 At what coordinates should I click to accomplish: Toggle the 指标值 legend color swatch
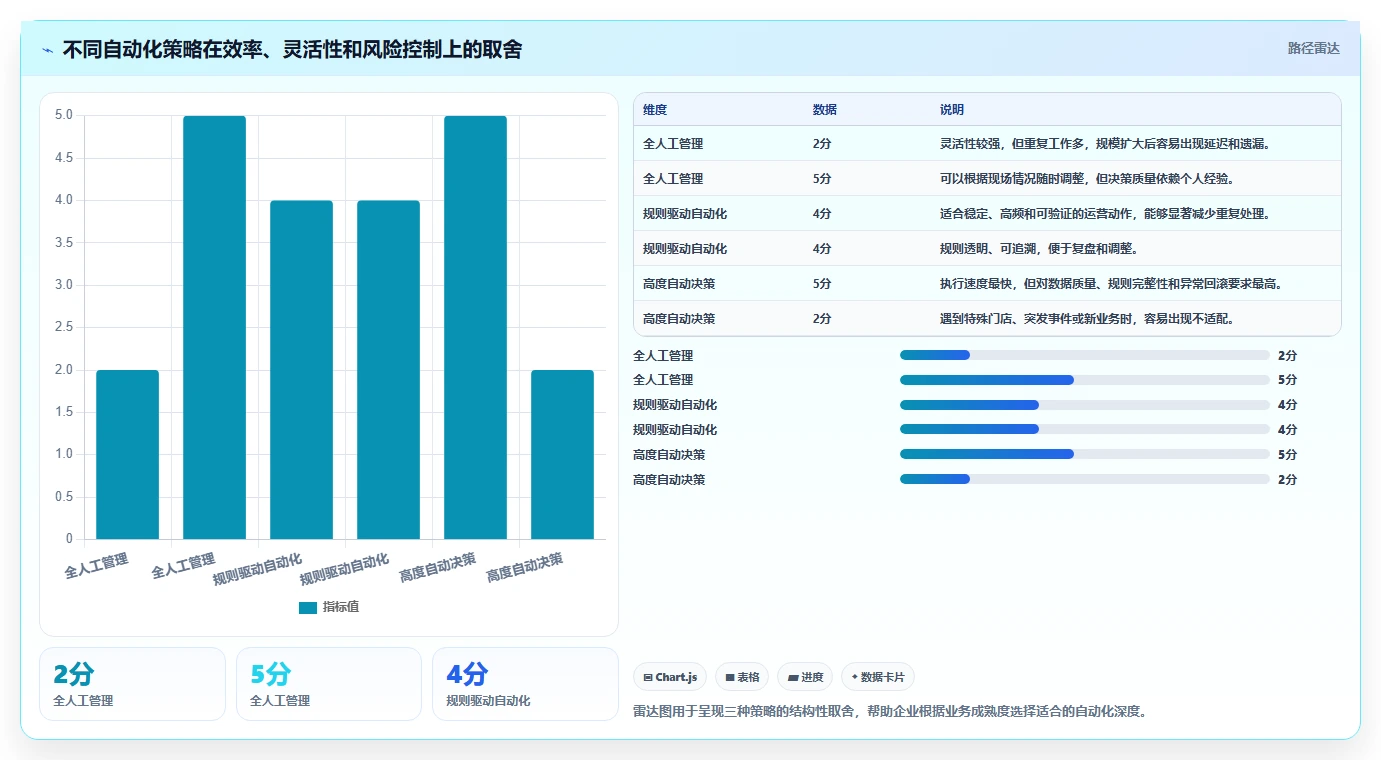[308, 608]
